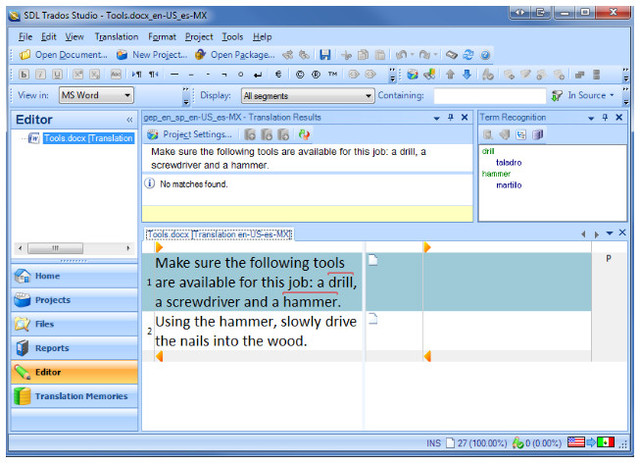Click the blue Help question mark icon

coord(485,55)
